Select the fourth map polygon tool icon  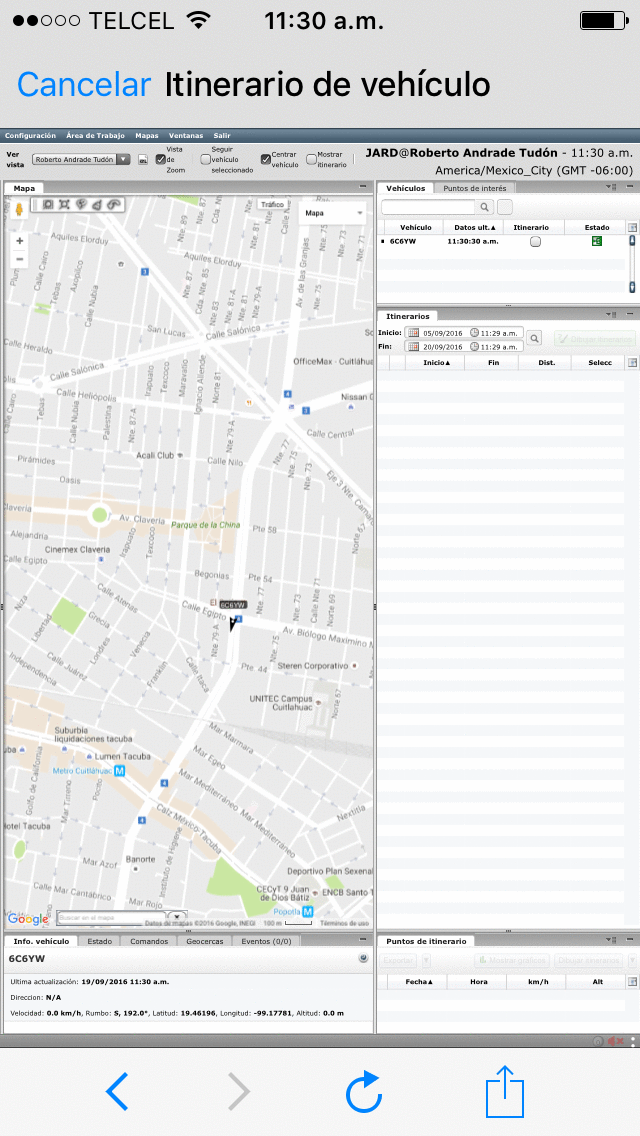pyautogui.click(x=96, y=205)
